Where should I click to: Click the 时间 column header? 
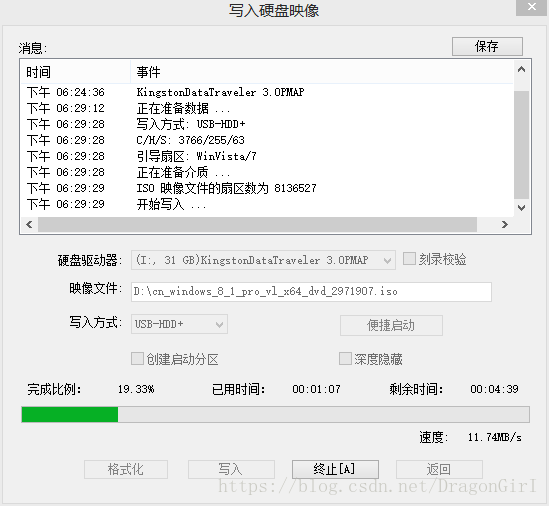(76, 72)
